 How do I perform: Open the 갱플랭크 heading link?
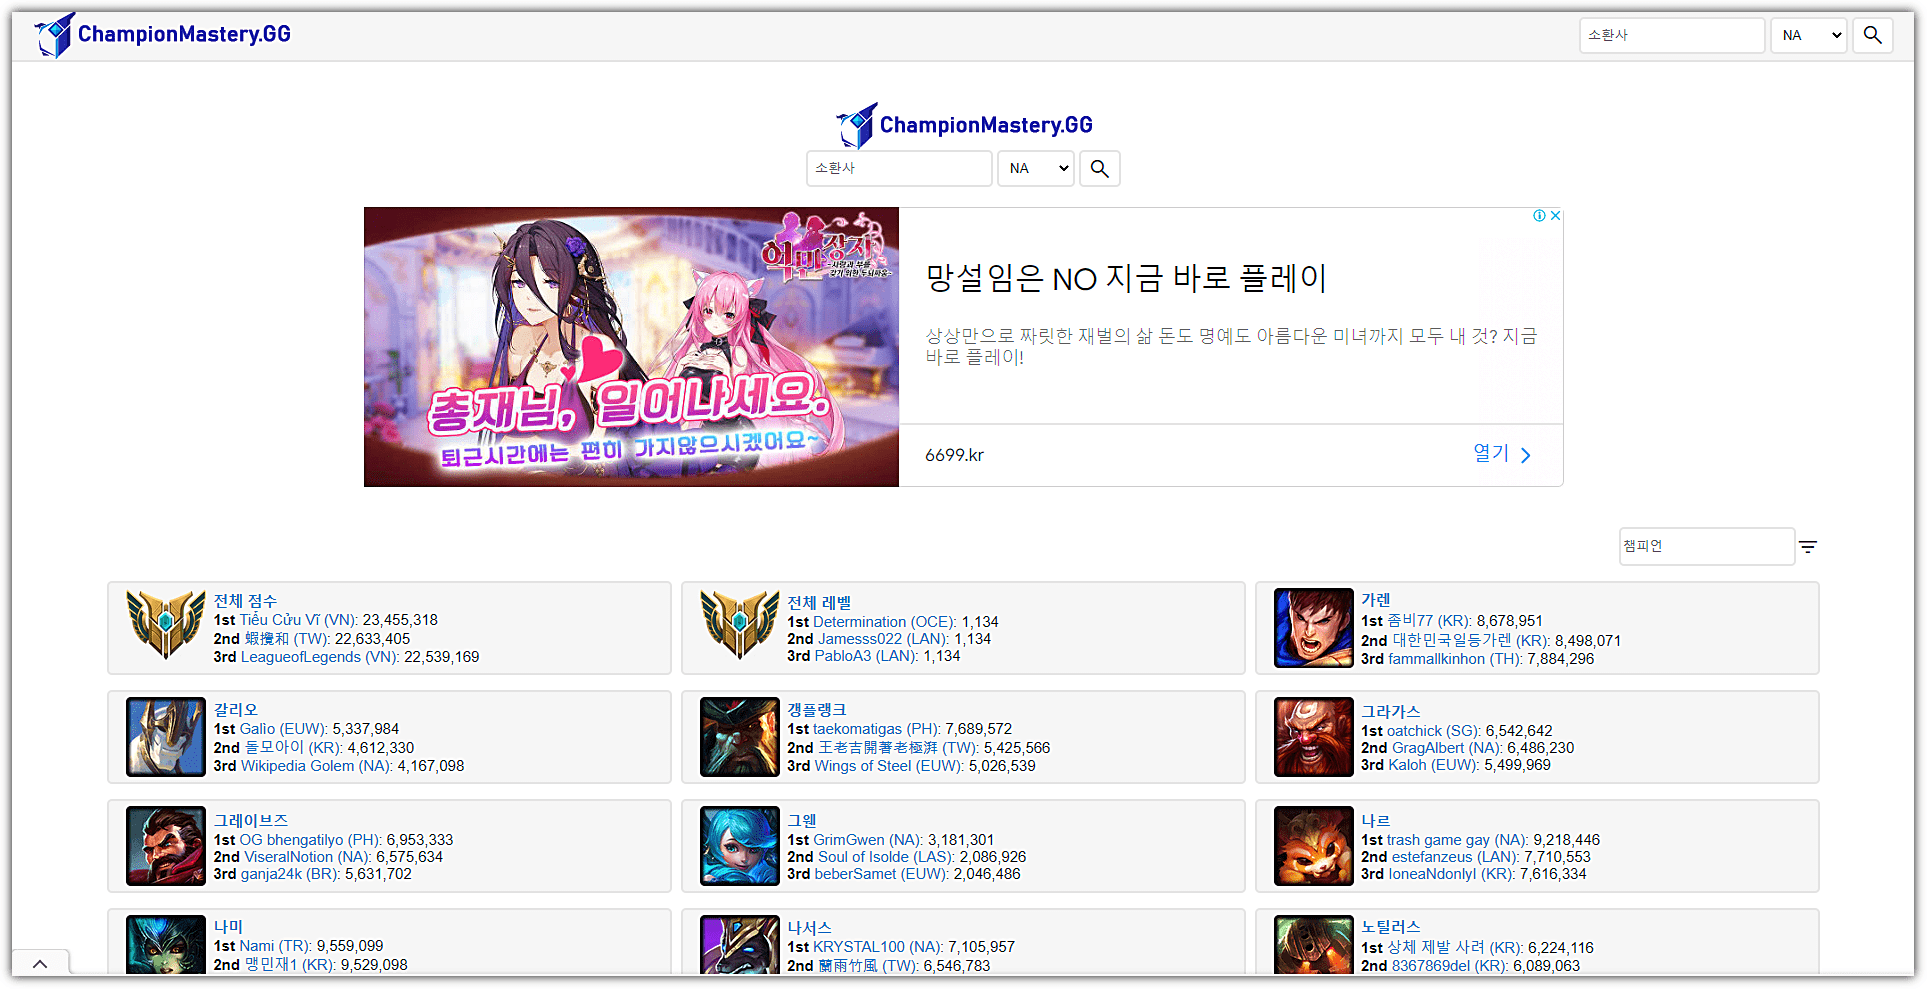tap(817, 710)
